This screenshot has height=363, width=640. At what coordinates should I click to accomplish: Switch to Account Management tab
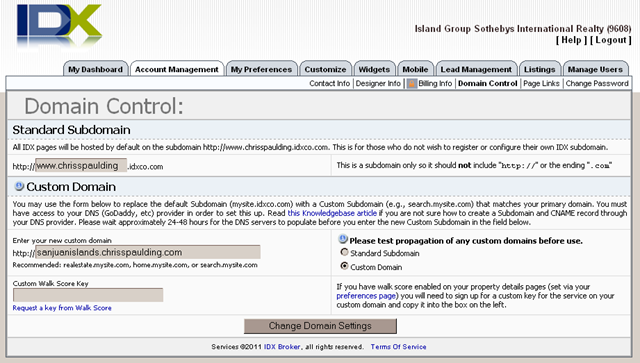tap(177, 69)
